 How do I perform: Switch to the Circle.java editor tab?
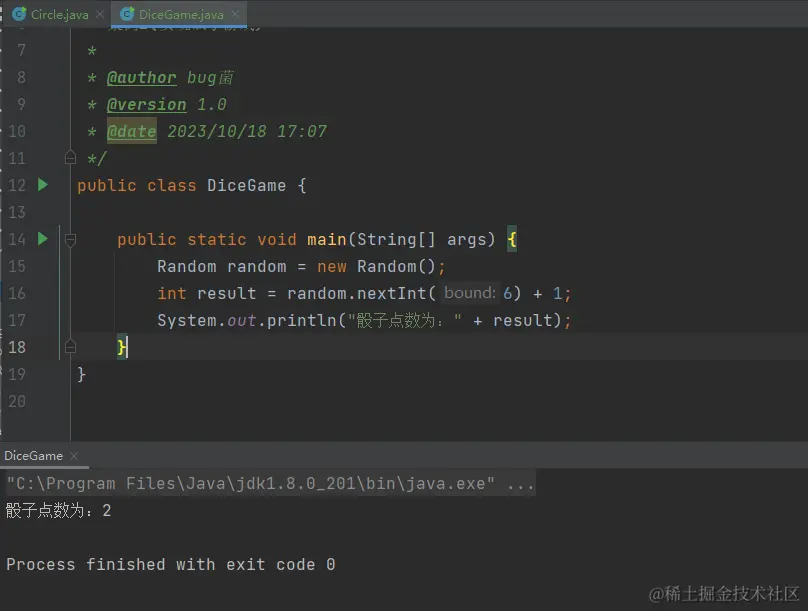(59, 14)
